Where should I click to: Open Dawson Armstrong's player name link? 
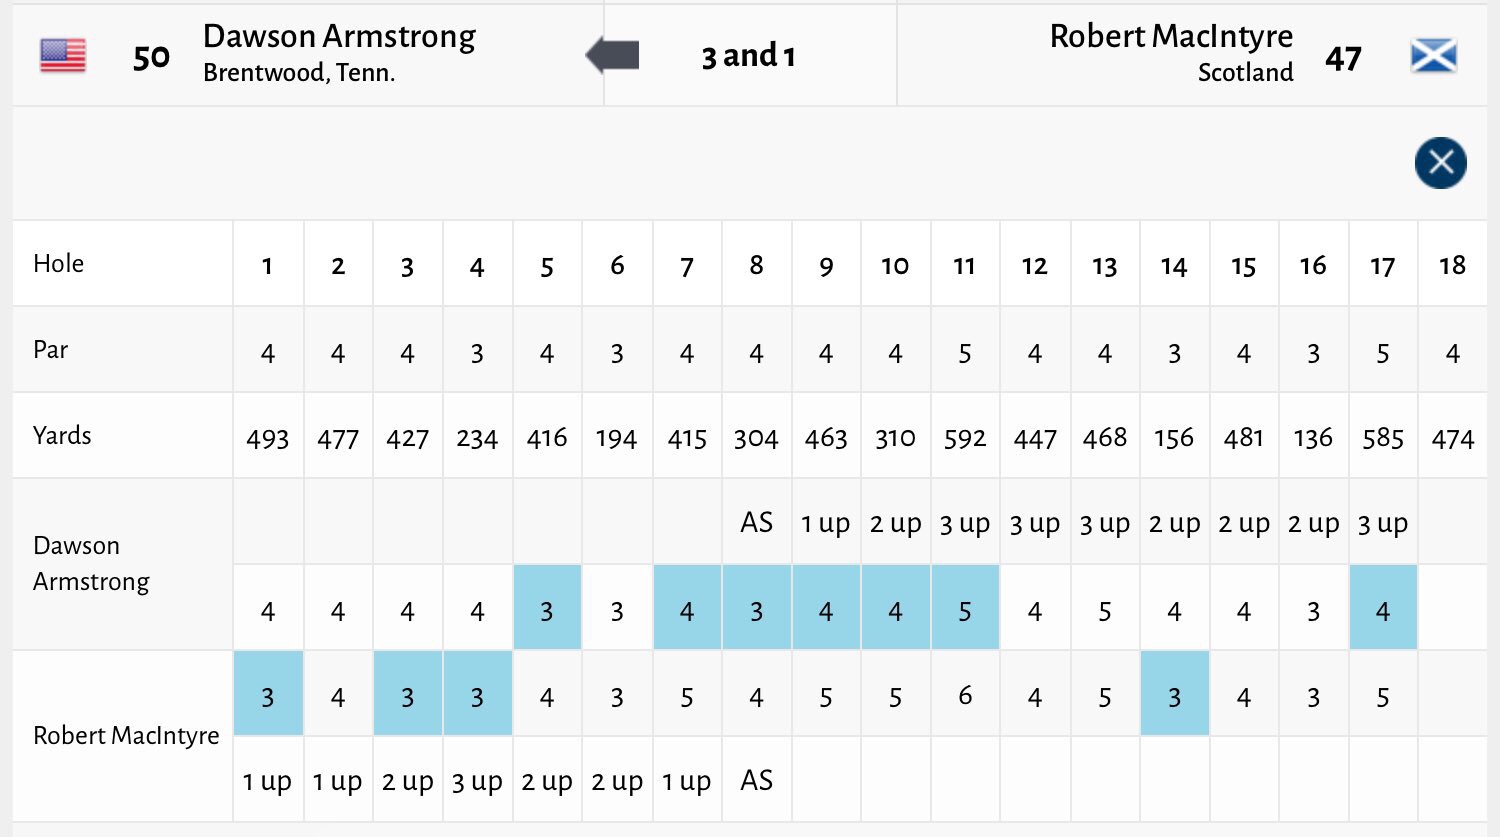[339, 37]
